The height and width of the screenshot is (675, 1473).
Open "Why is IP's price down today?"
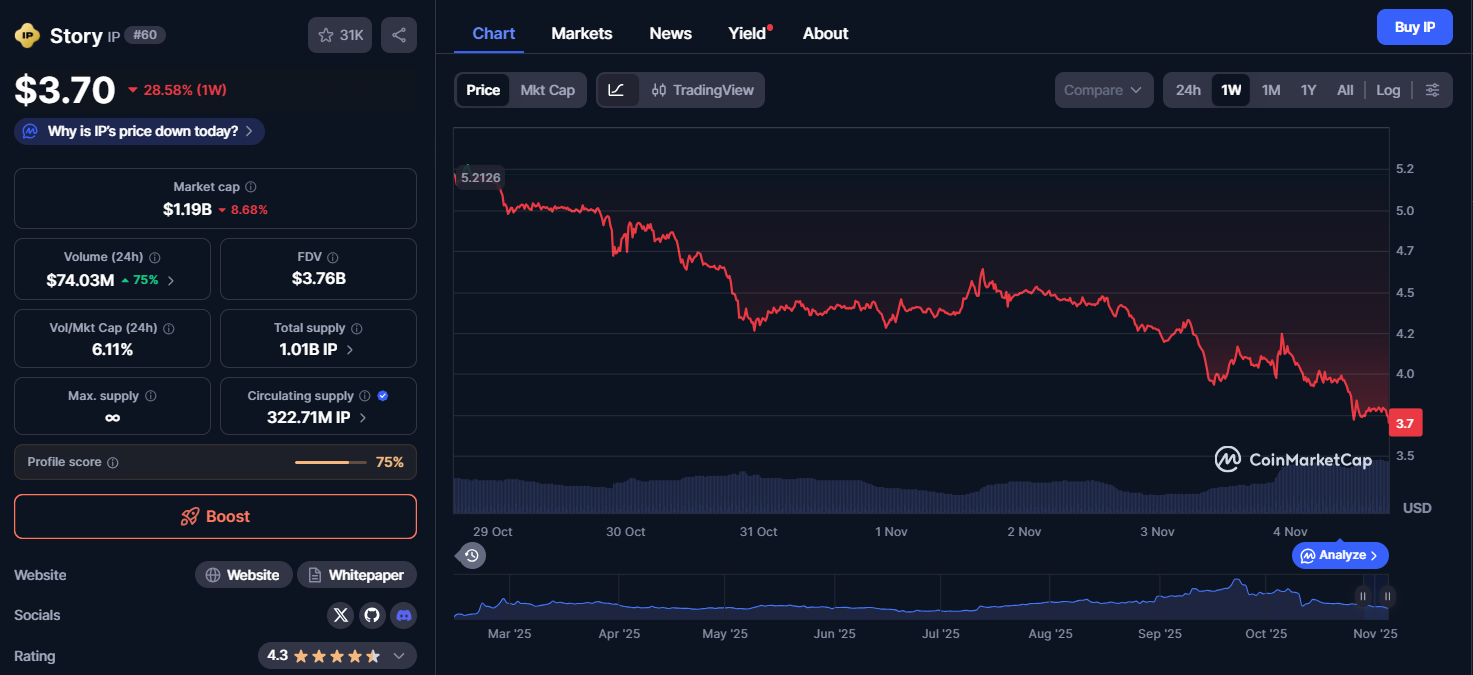138,131
